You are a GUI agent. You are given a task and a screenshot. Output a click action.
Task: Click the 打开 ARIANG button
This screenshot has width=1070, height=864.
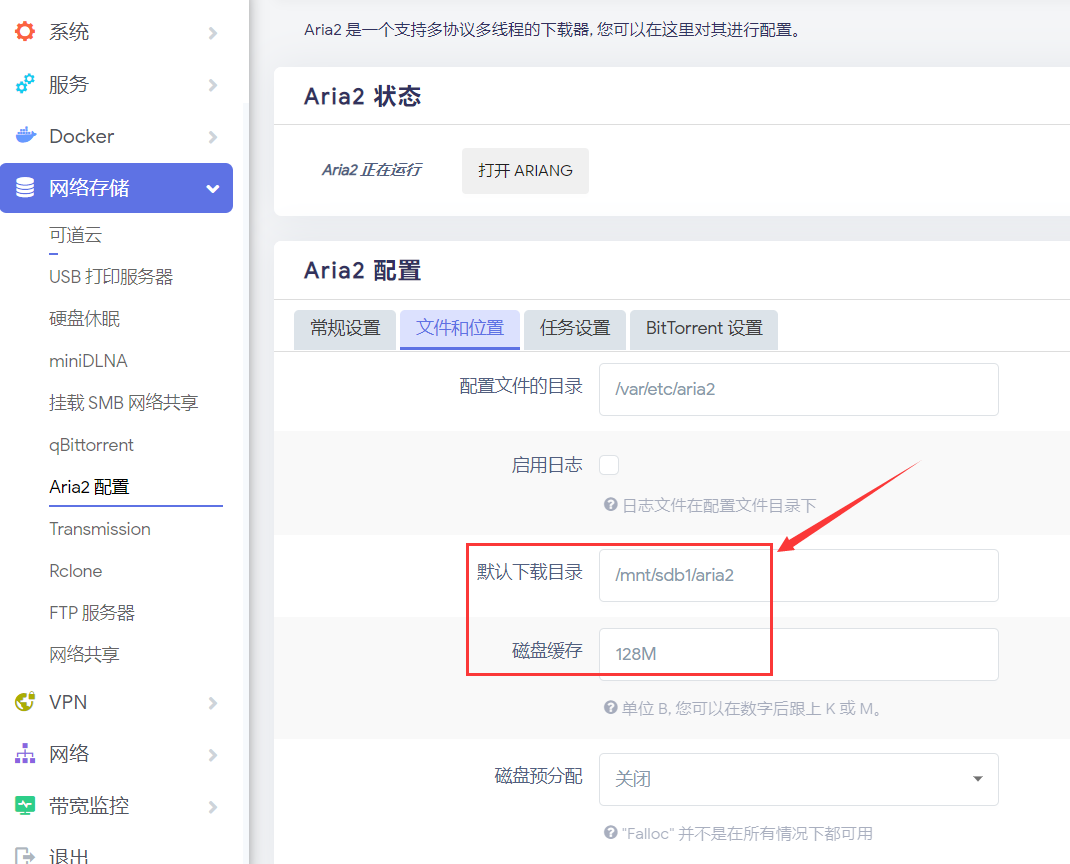point(525,171)
